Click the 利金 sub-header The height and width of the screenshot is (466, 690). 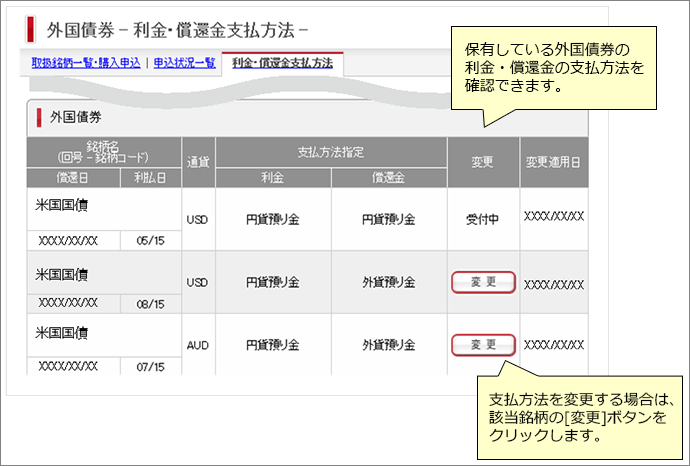click(272, 177)
